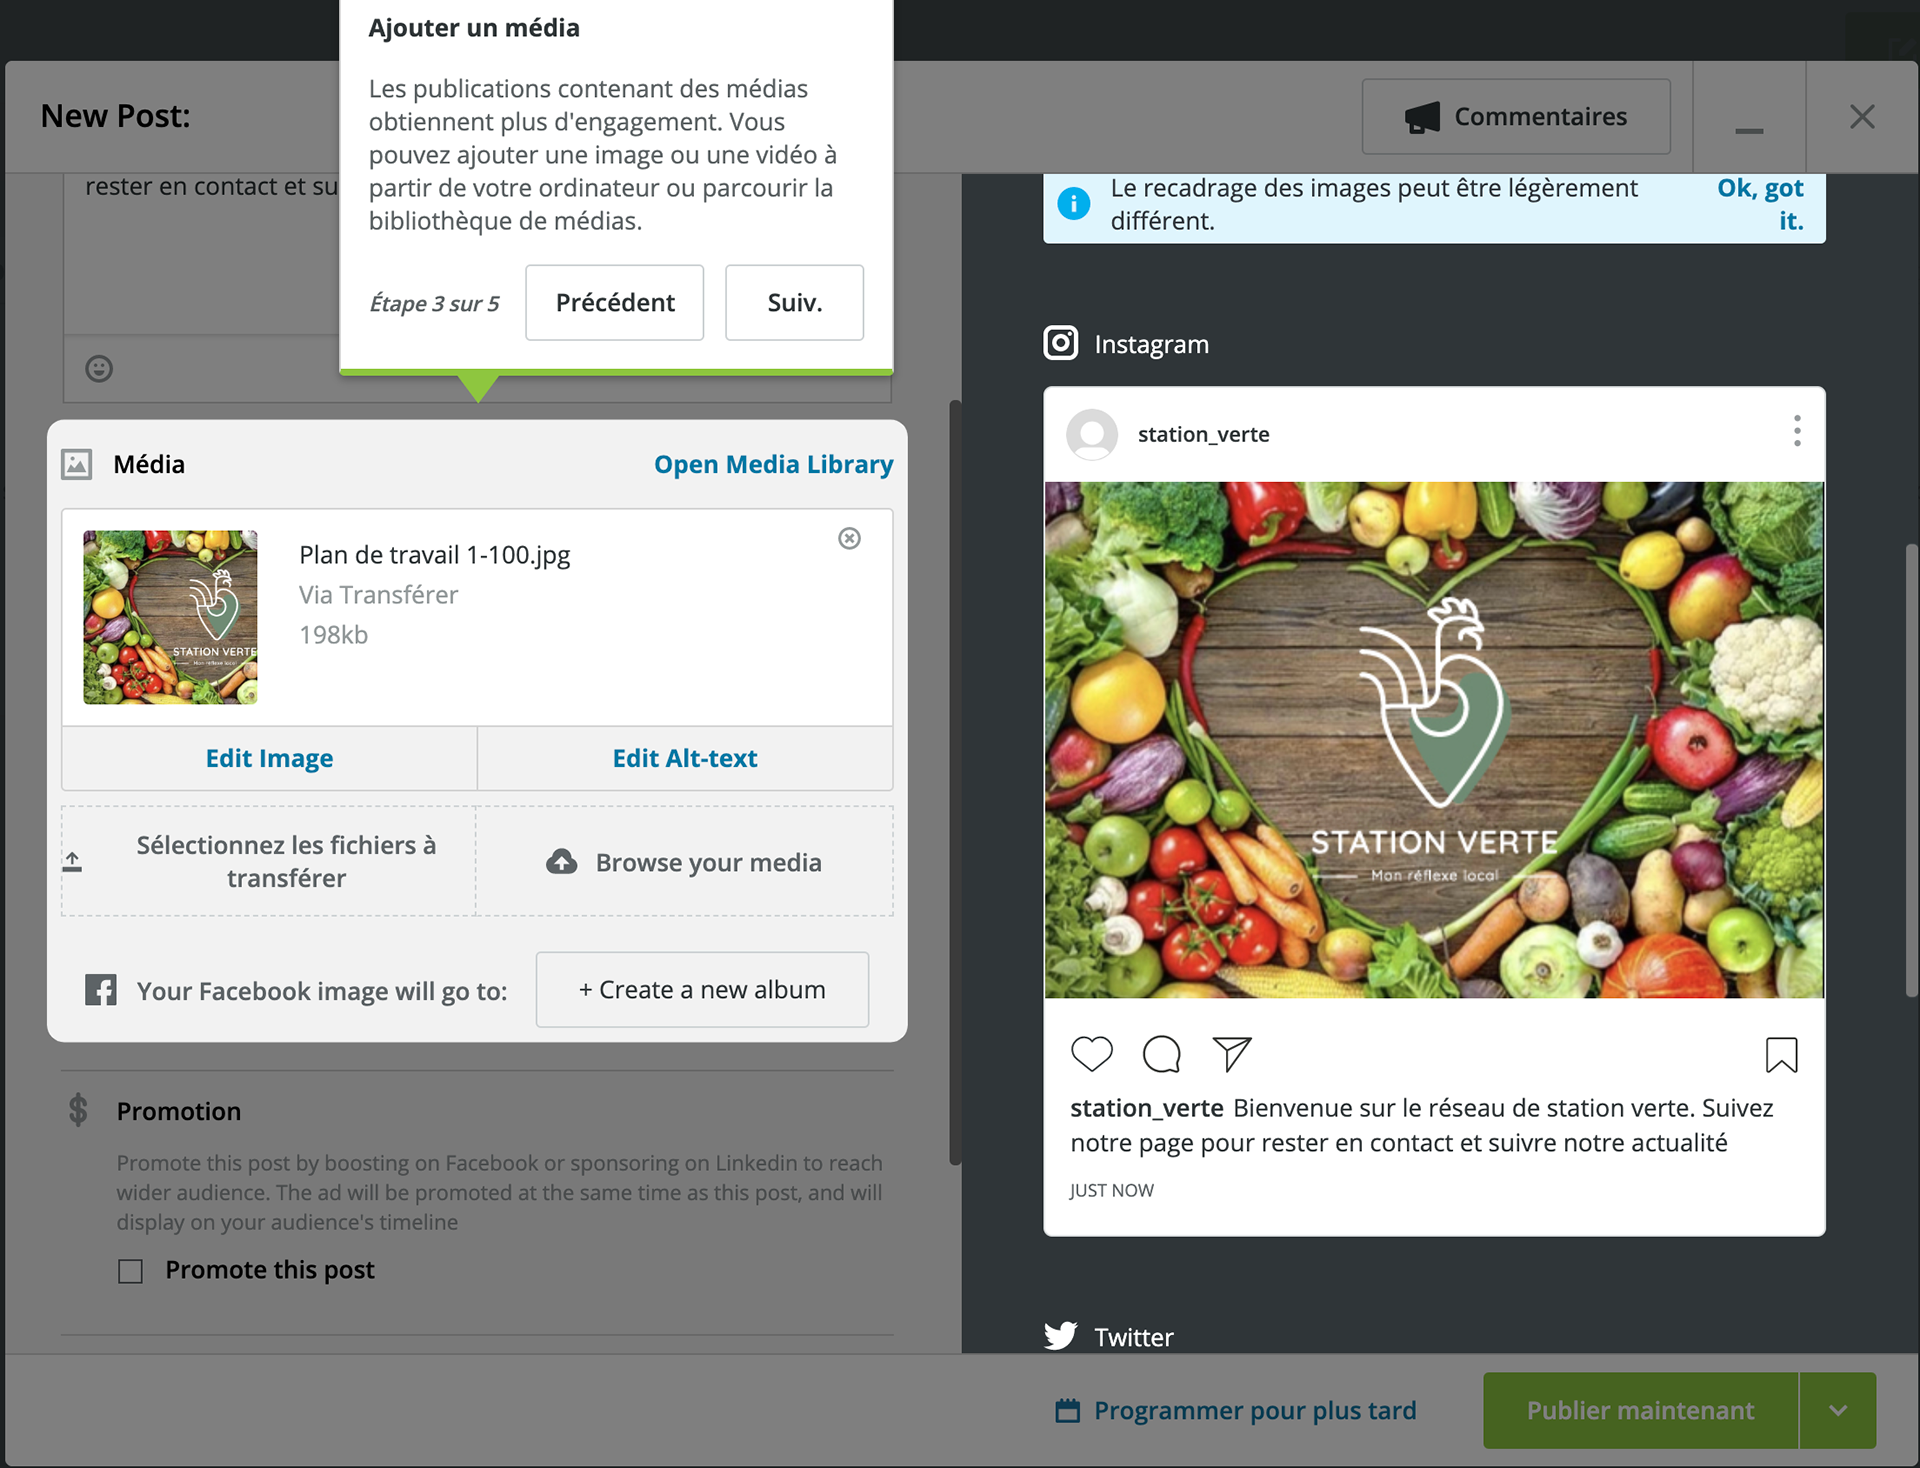Viewport: 1920px width, 1468px height.
Task: Expand the Publier maintenant dropdown arrow
Action: coord(1838,1411)
